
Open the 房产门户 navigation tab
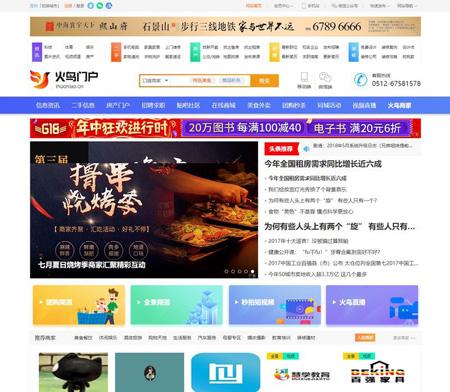118,105
